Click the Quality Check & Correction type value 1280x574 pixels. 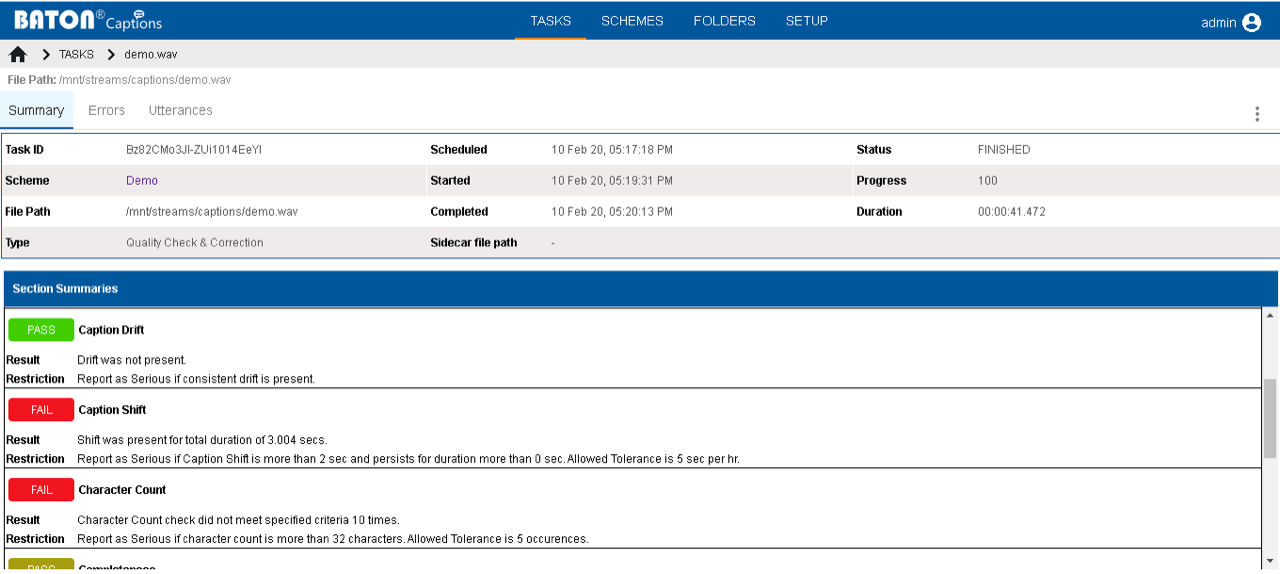tap(195, 243)
